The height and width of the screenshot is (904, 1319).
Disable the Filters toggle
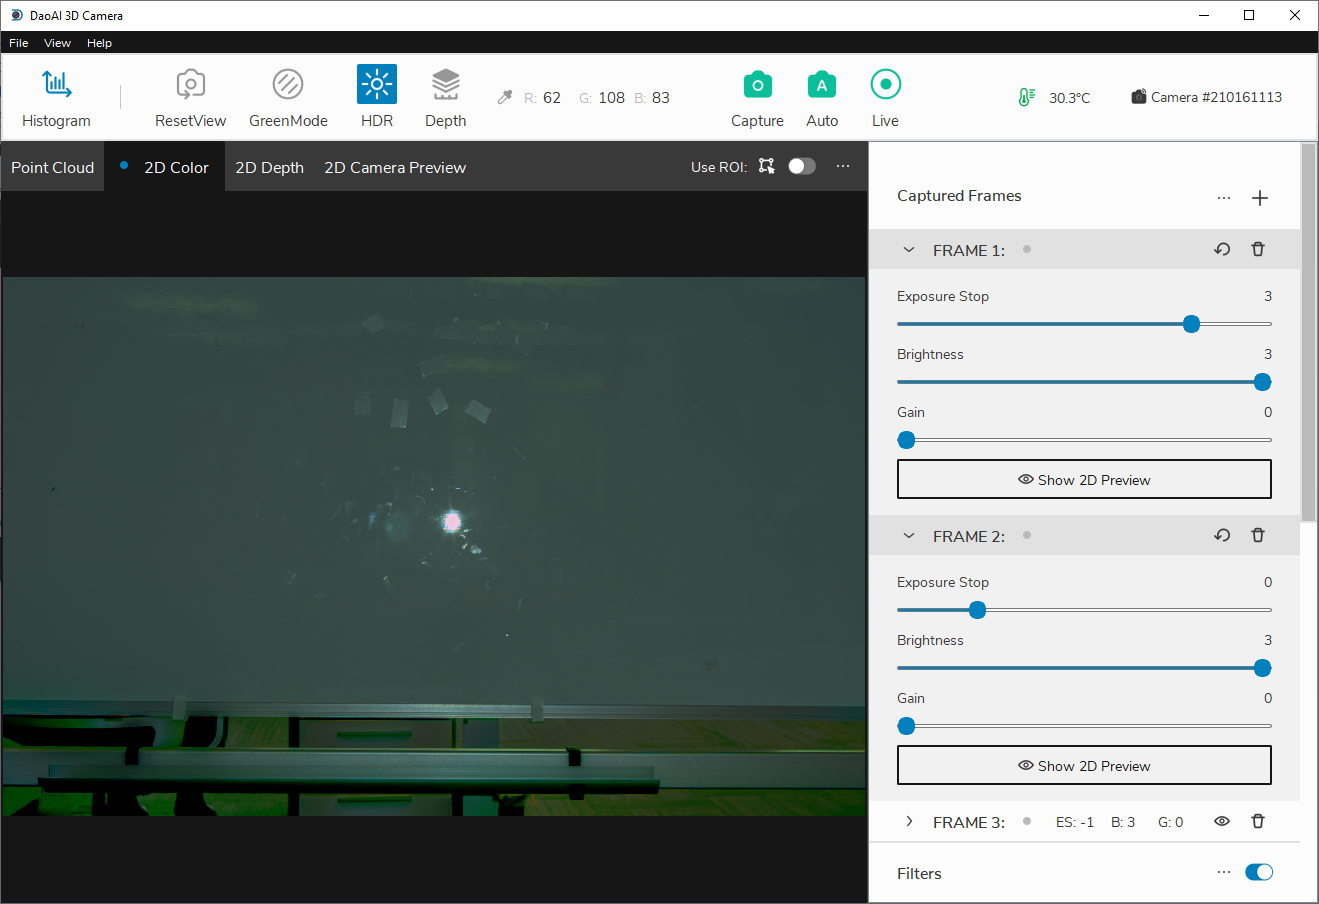pyautogui.click(x=1259, y=873)
